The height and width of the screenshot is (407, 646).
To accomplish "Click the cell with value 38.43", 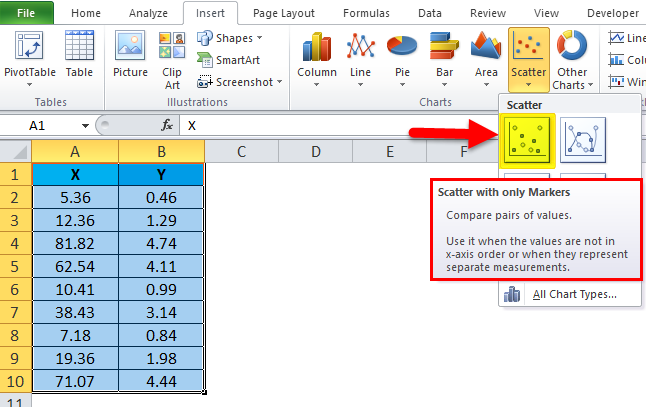I will [x=75, y=312].
